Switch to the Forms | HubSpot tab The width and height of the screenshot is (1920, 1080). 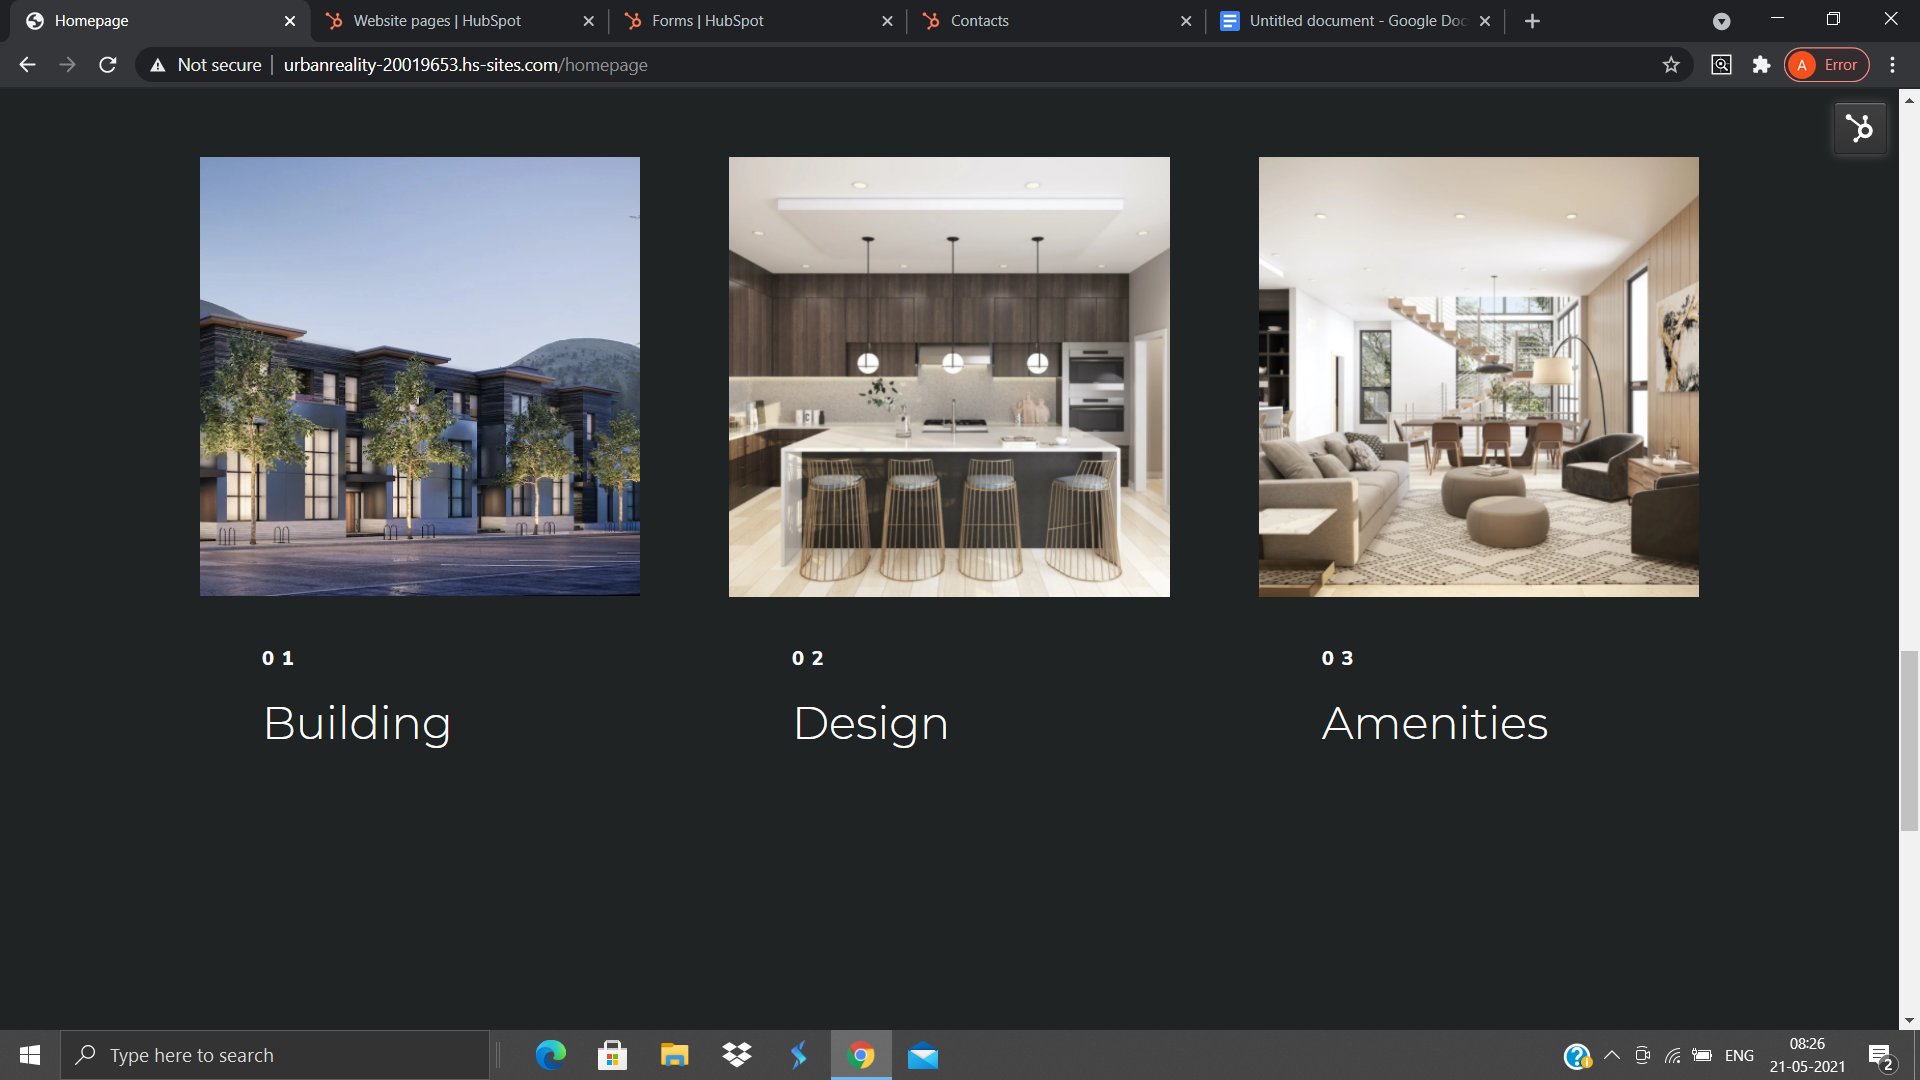[707, 21]
